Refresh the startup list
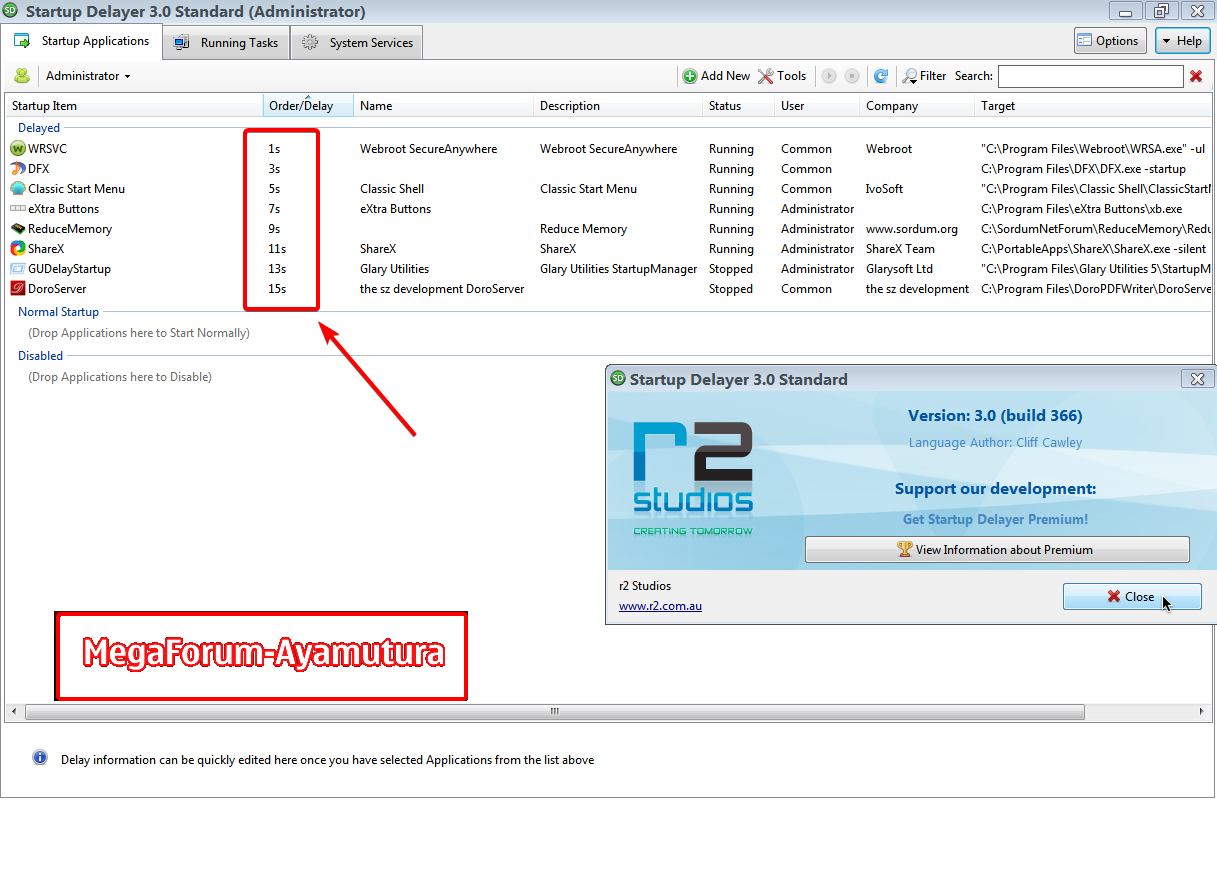This screenshot has width=1217, height=889. (x=881, y=76)
